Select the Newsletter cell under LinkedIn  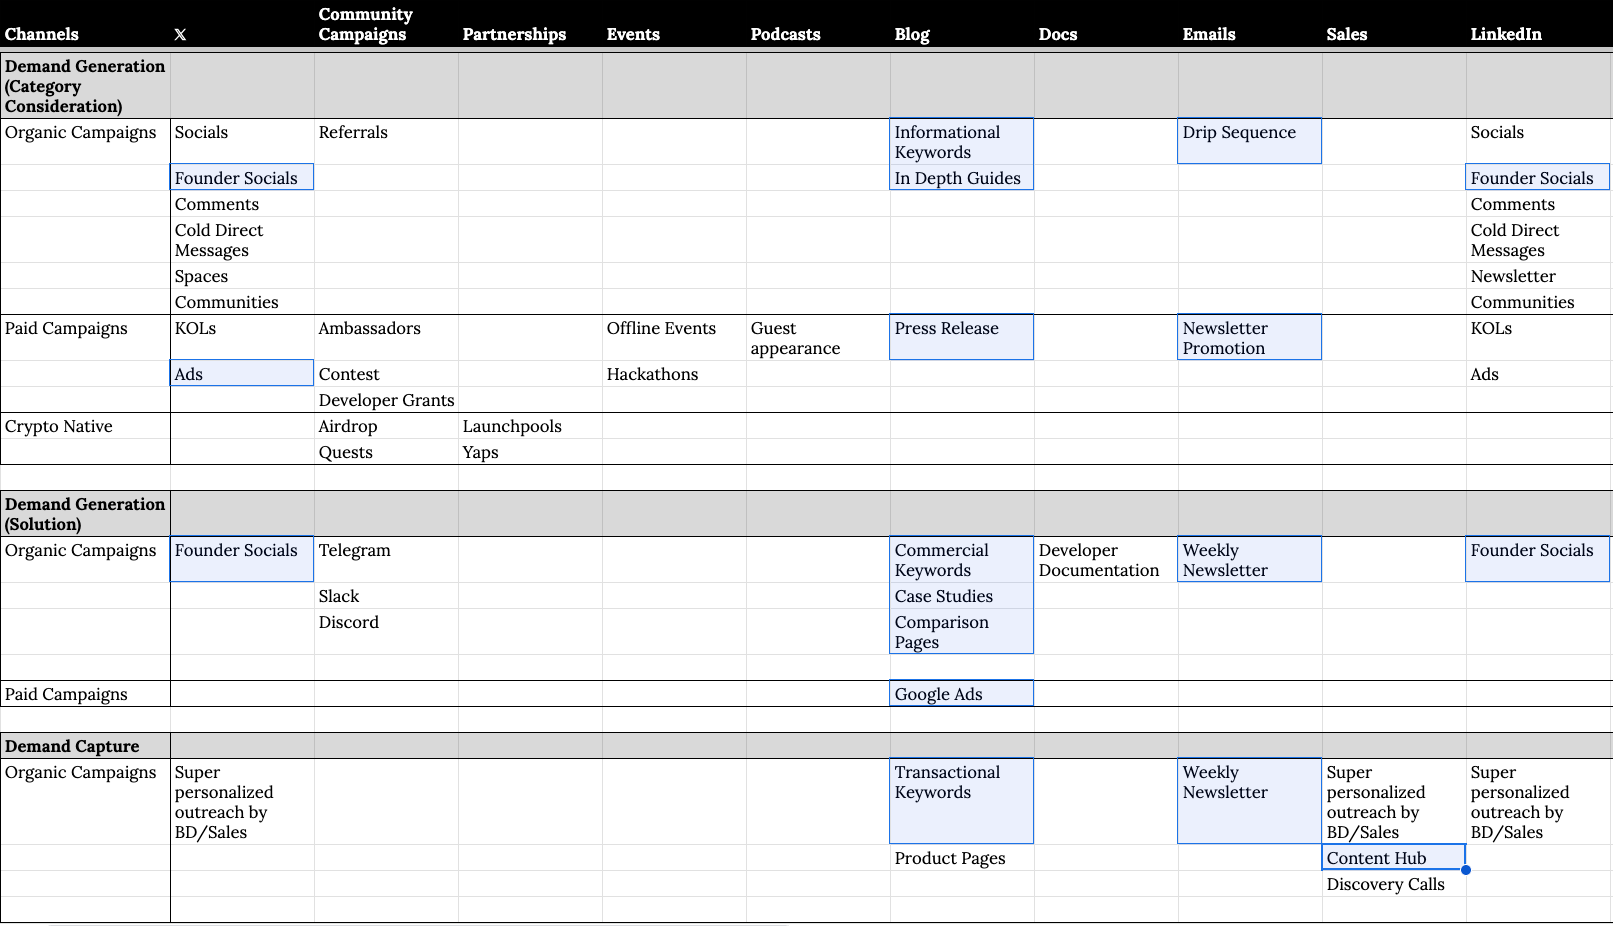tap(1538, 276)
